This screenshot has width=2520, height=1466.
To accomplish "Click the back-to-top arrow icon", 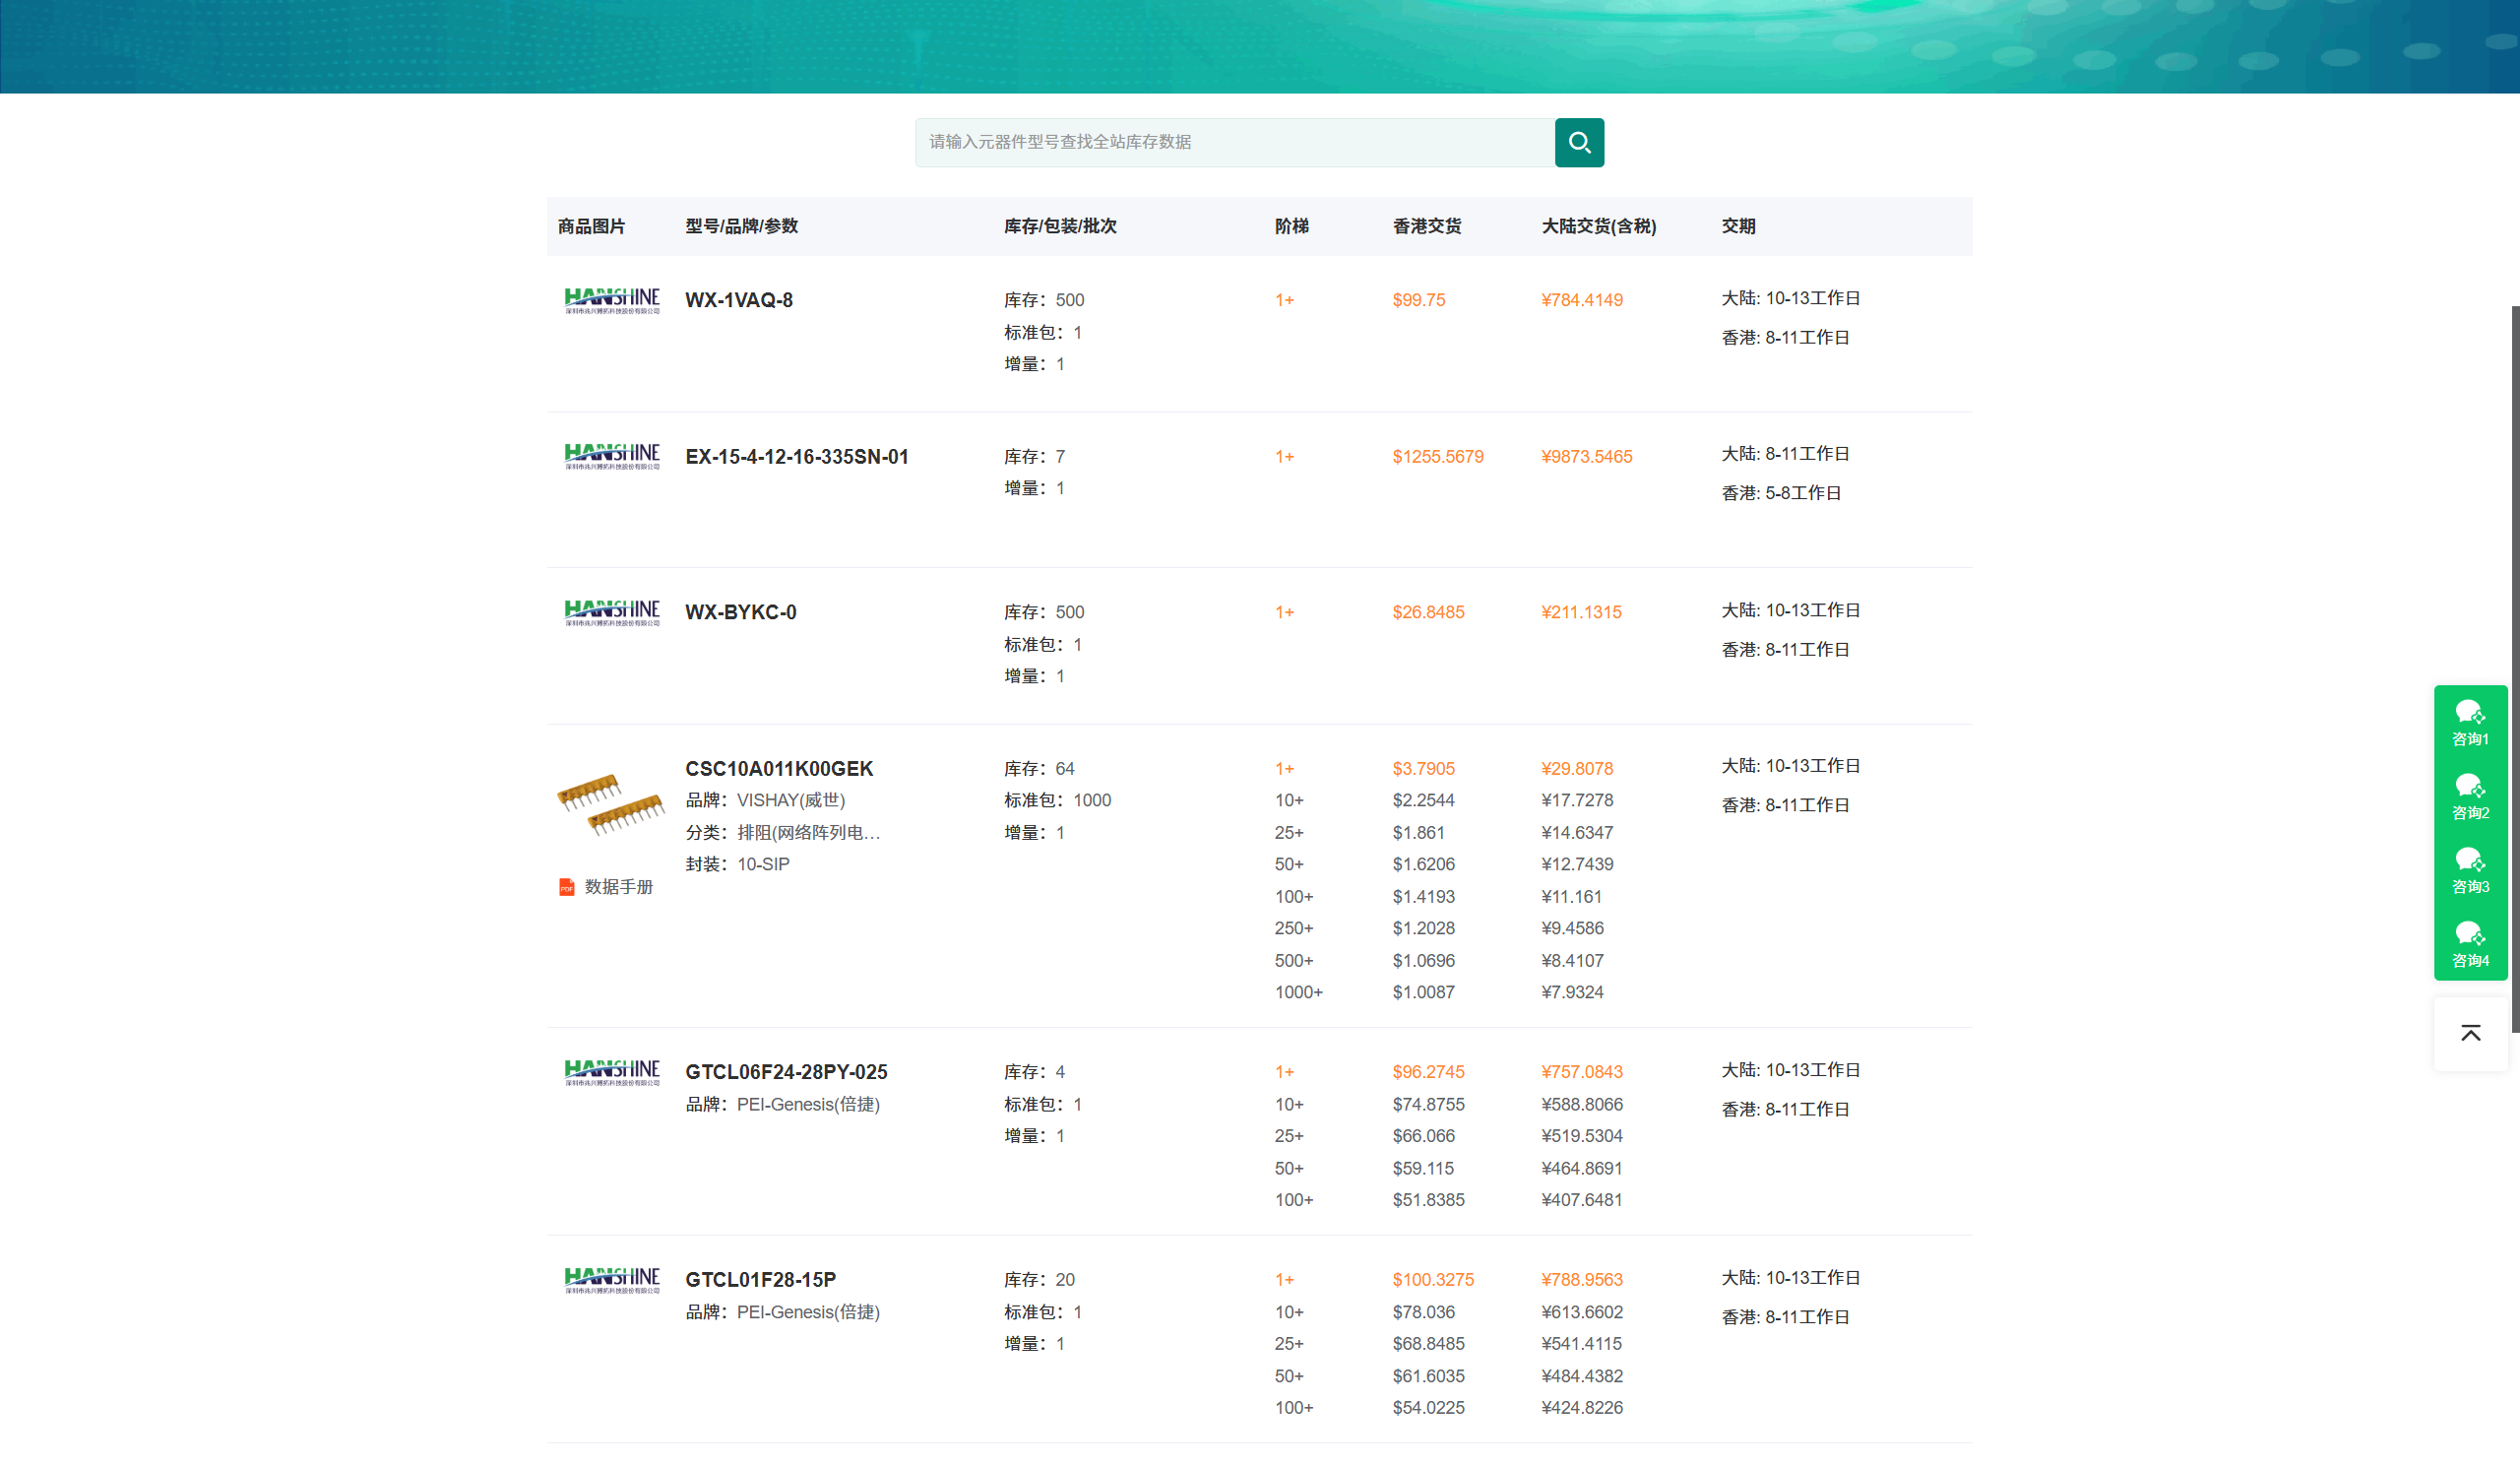I will [x=2470, y=1033].
